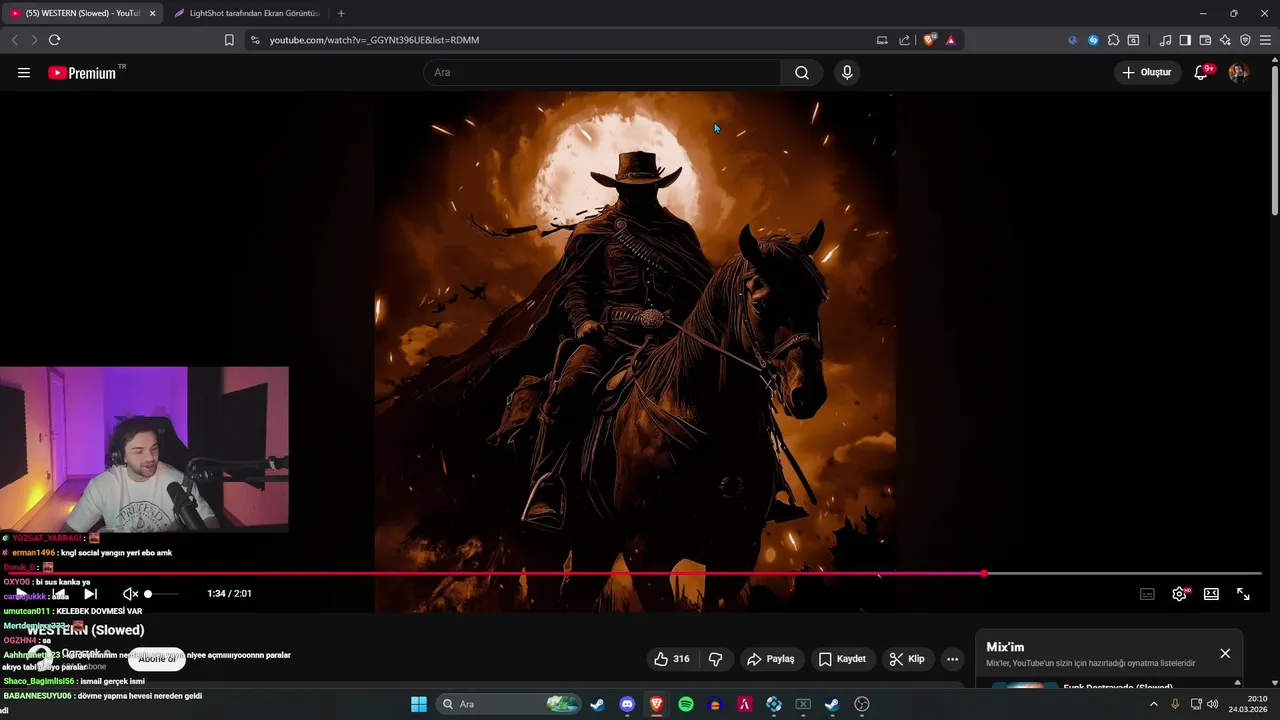Switch player to theater mode
This screenshot has height=720, width=1280.
pos(1211,594)
